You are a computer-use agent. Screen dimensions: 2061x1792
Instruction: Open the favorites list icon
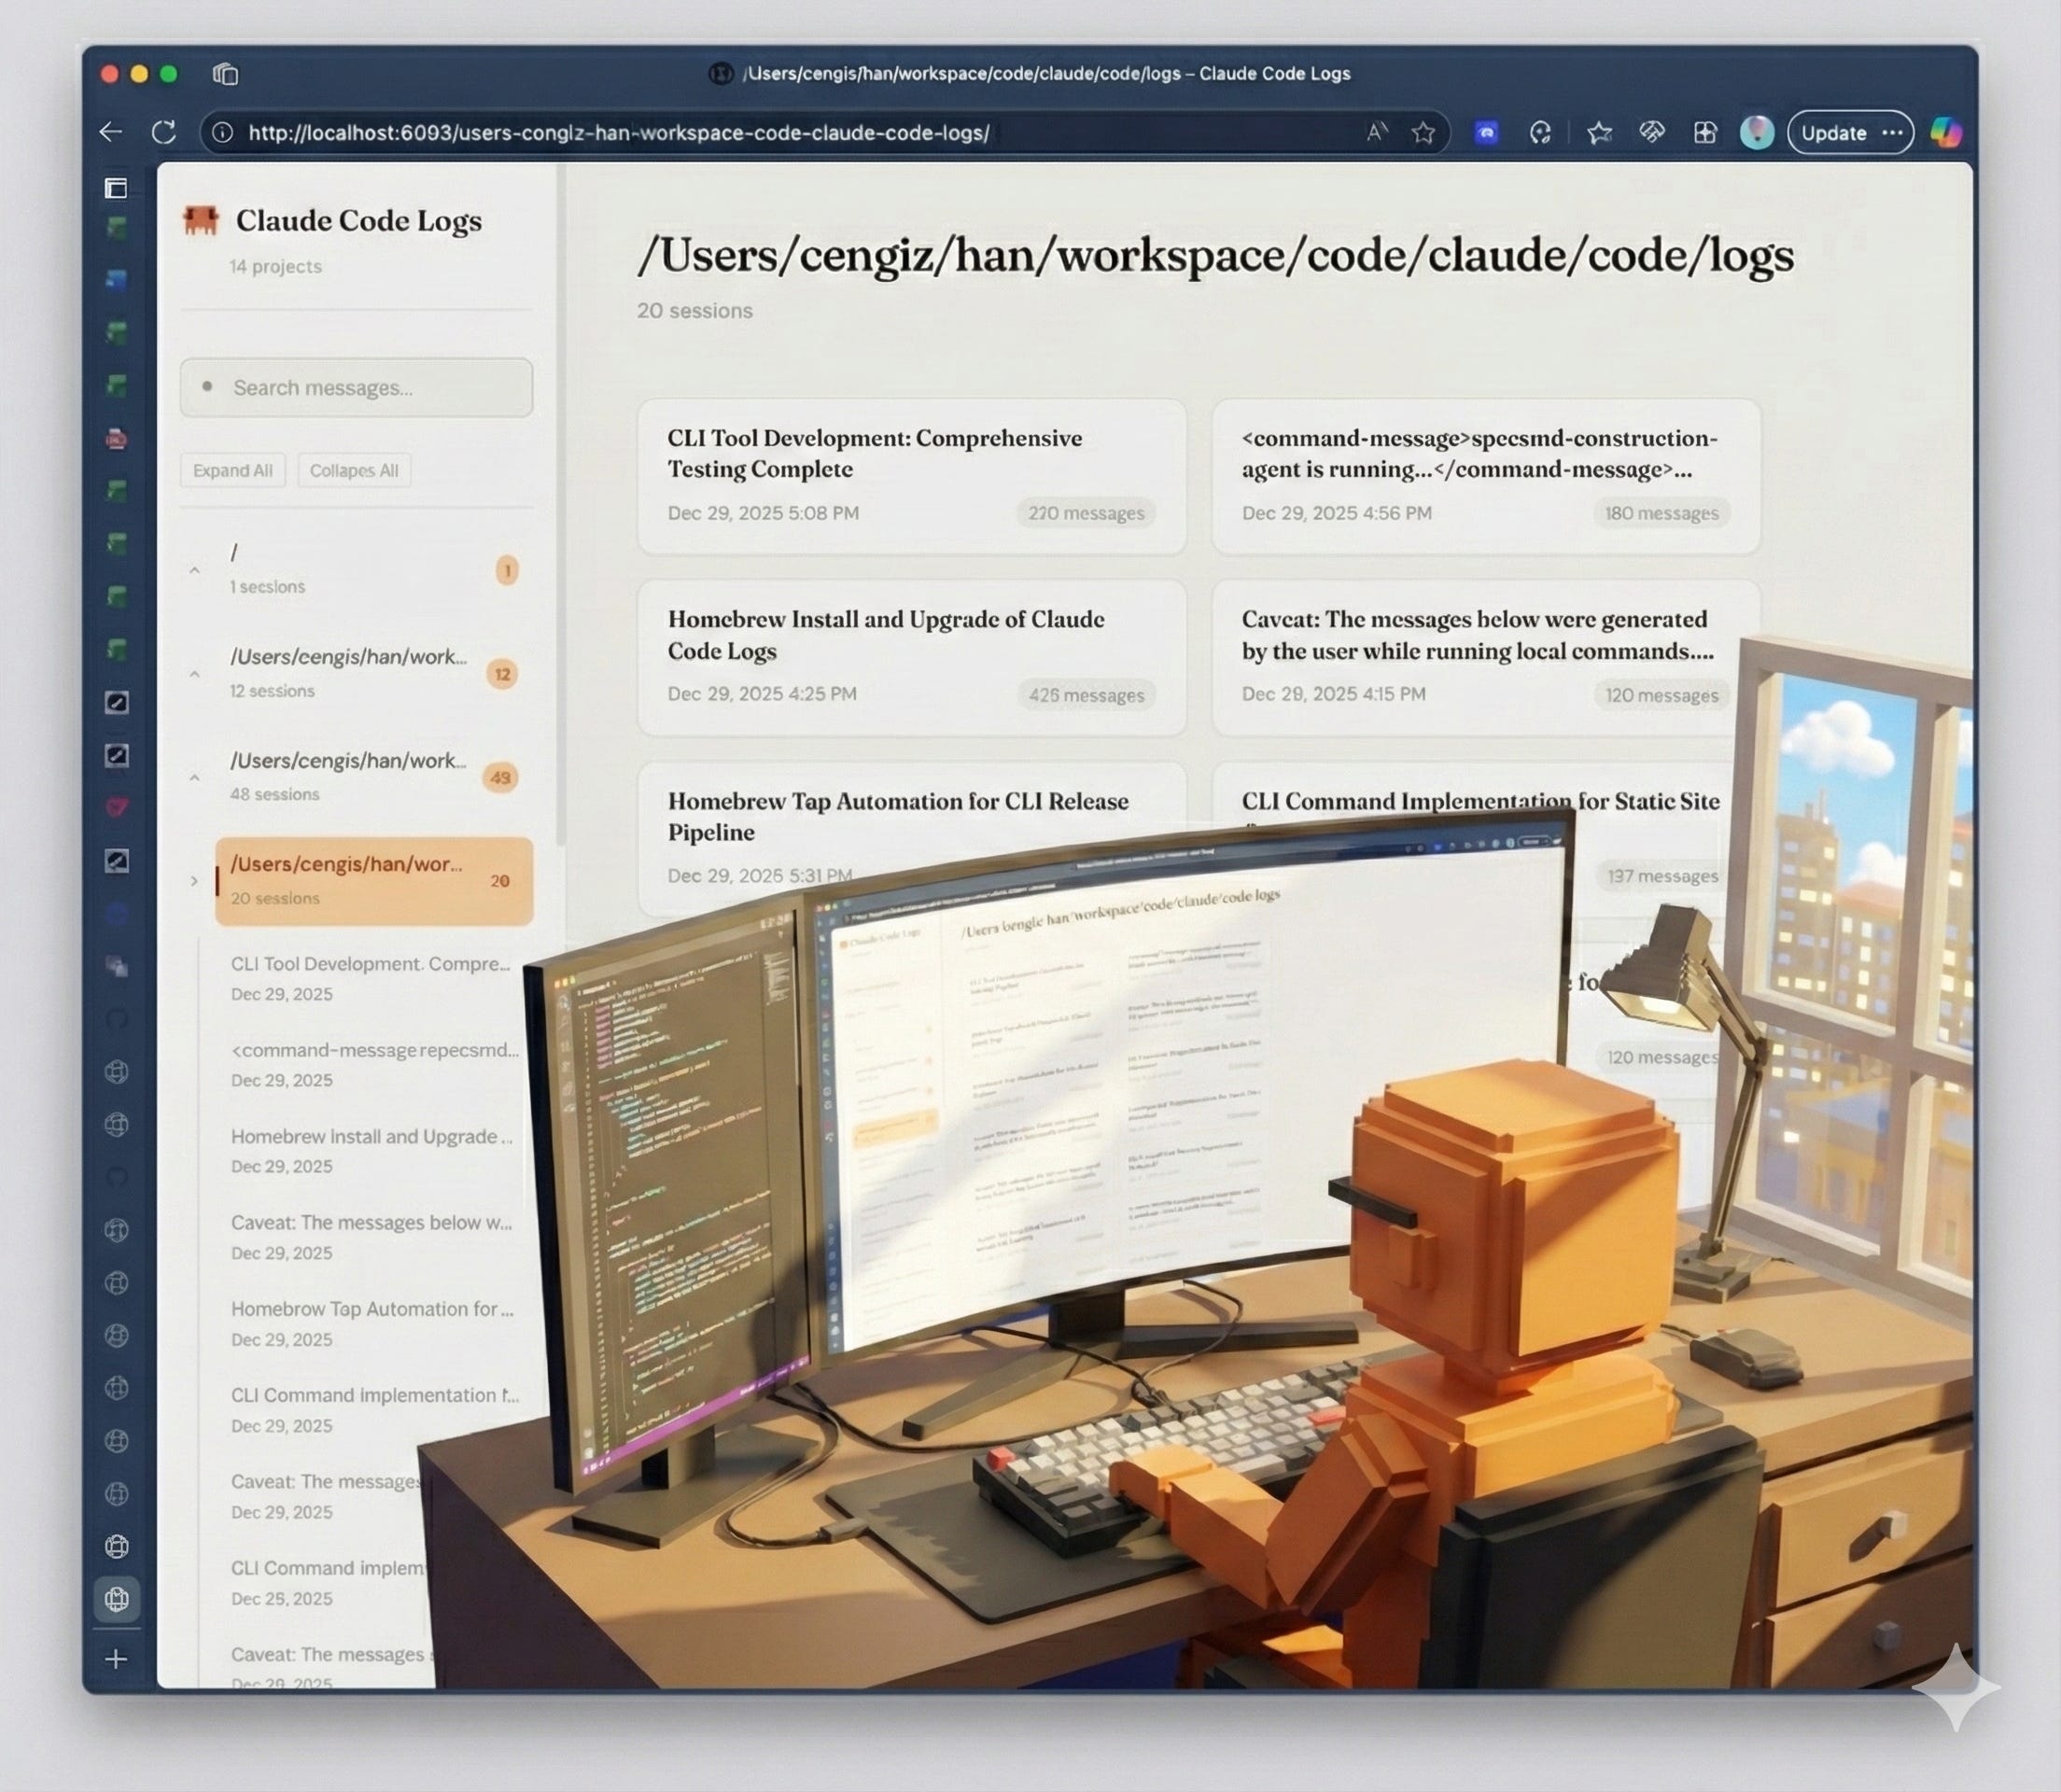point(1599,133)
